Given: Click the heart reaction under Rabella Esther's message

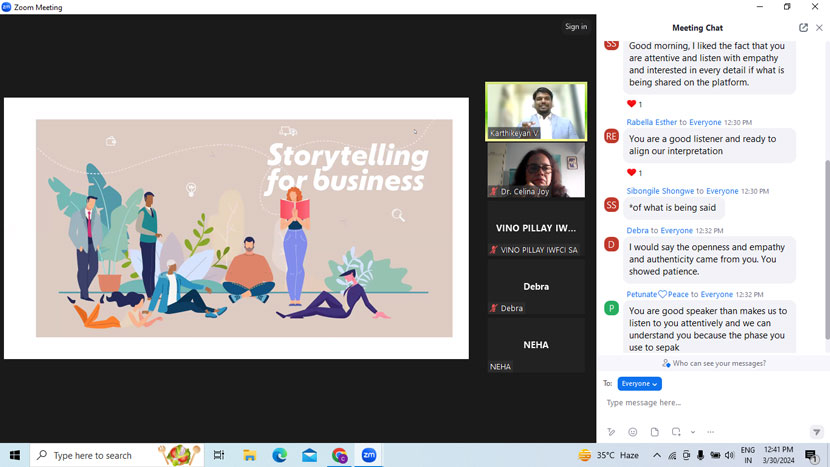Looking at the screenshot, I should click(633, 173).
